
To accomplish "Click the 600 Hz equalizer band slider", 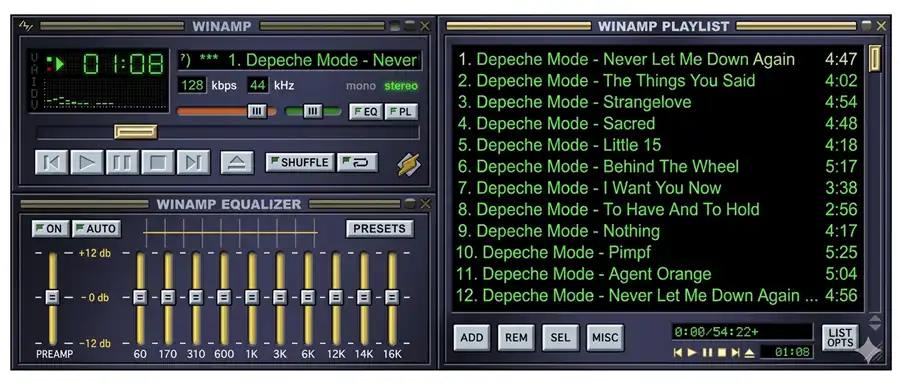I will coord(224,297).
